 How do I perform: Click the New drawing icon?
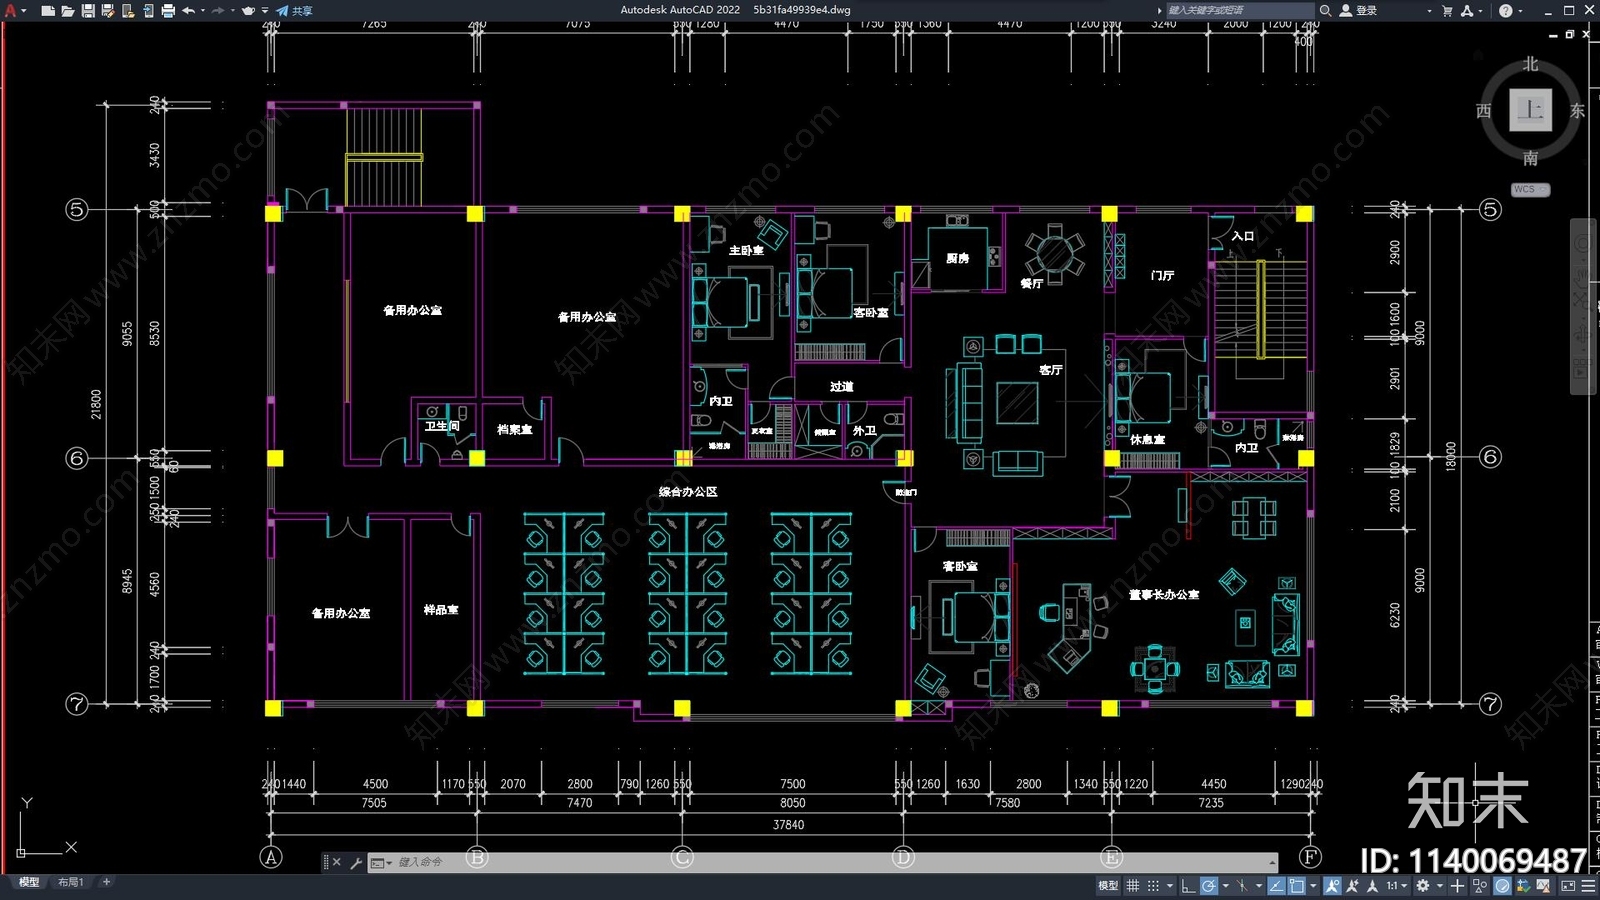48,10
